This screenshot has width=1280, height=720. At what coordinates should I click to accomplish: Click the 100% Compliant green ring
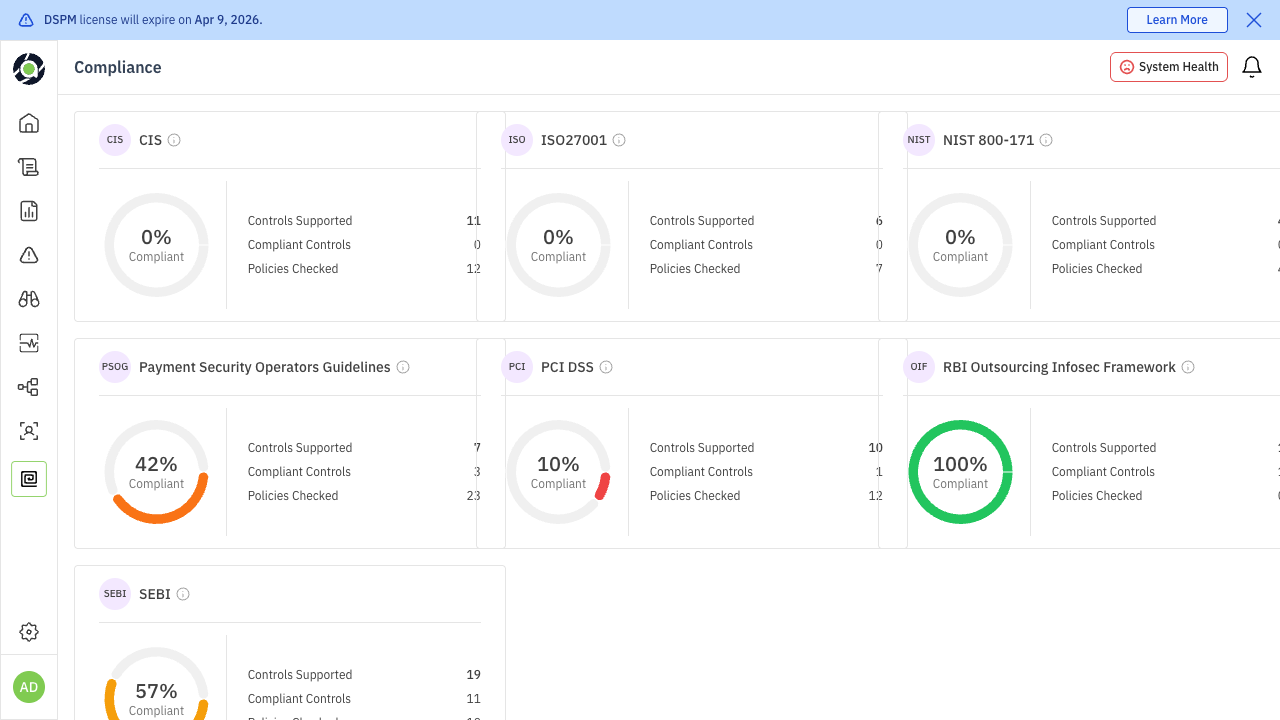pyautogui.click(x=960, y=472)
